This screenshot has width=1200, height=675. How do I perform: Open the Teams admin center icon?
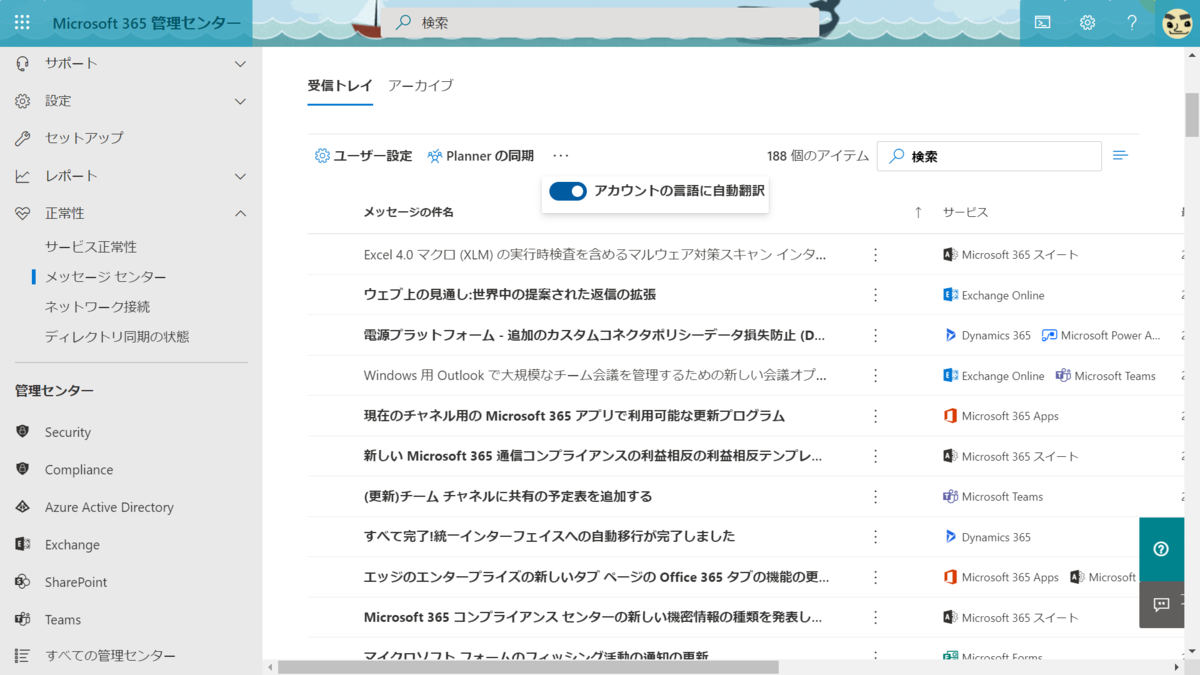pyautogui.click(x=22, y=620)
